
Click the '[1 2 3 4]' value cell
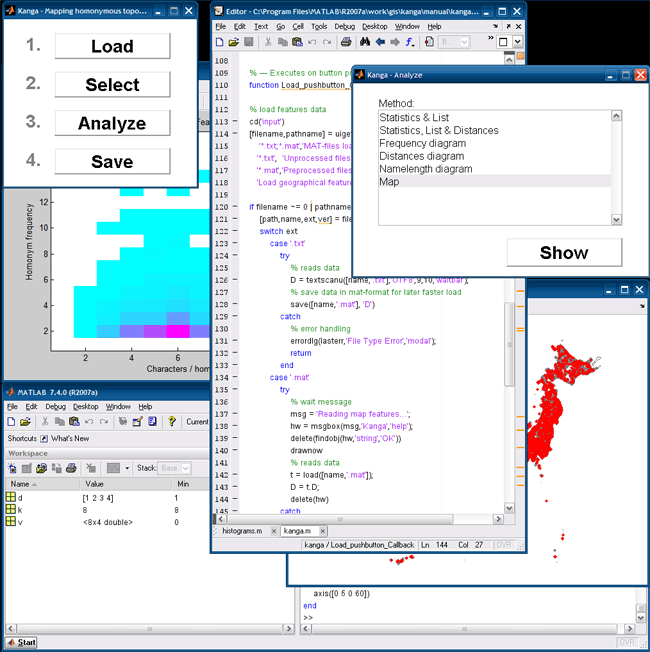(98, 498)
